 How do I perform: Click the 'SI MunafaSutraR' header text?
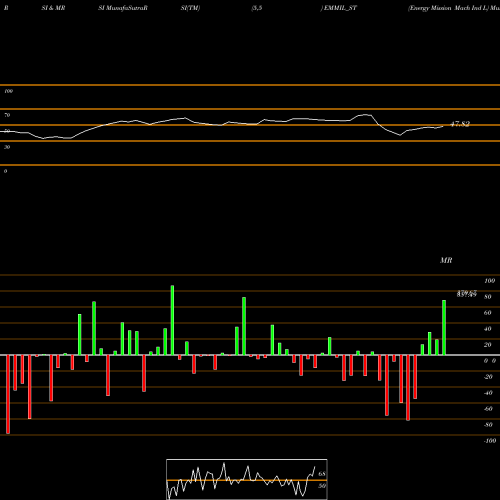point(123,8)
